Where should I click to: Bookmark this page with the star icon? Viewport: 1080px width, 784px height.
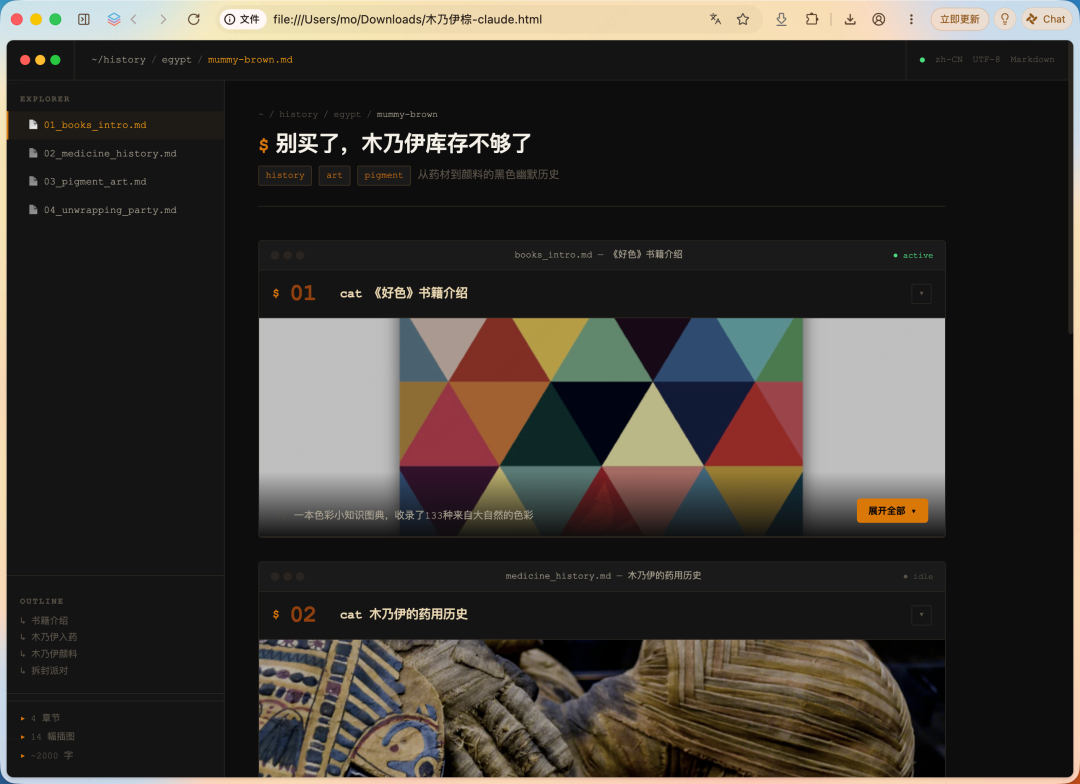[742, 19]
